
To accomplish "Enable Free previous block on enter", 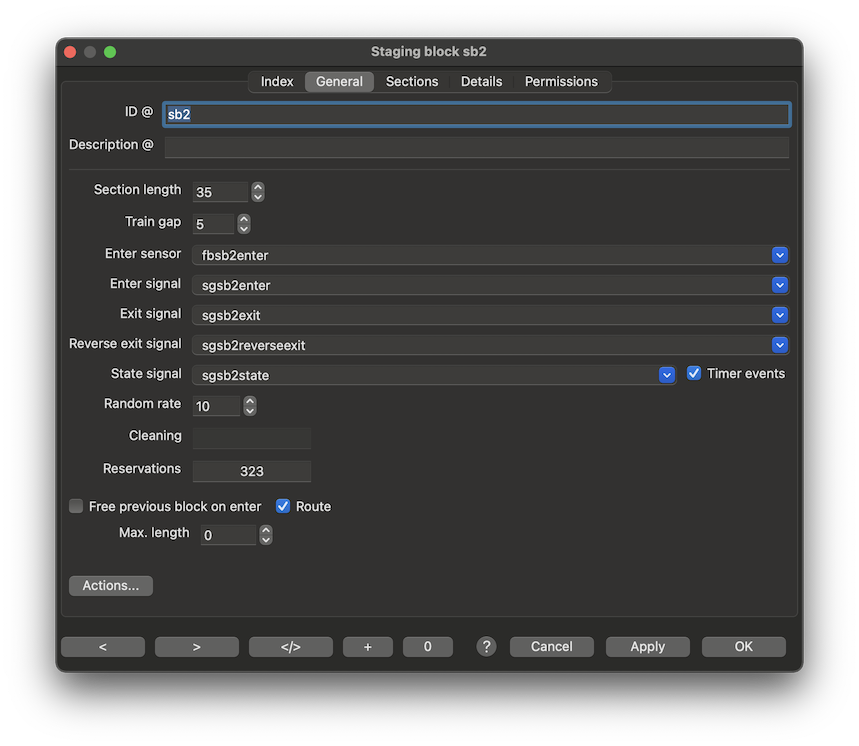I will pyautogui.click(x=76, y=506).
